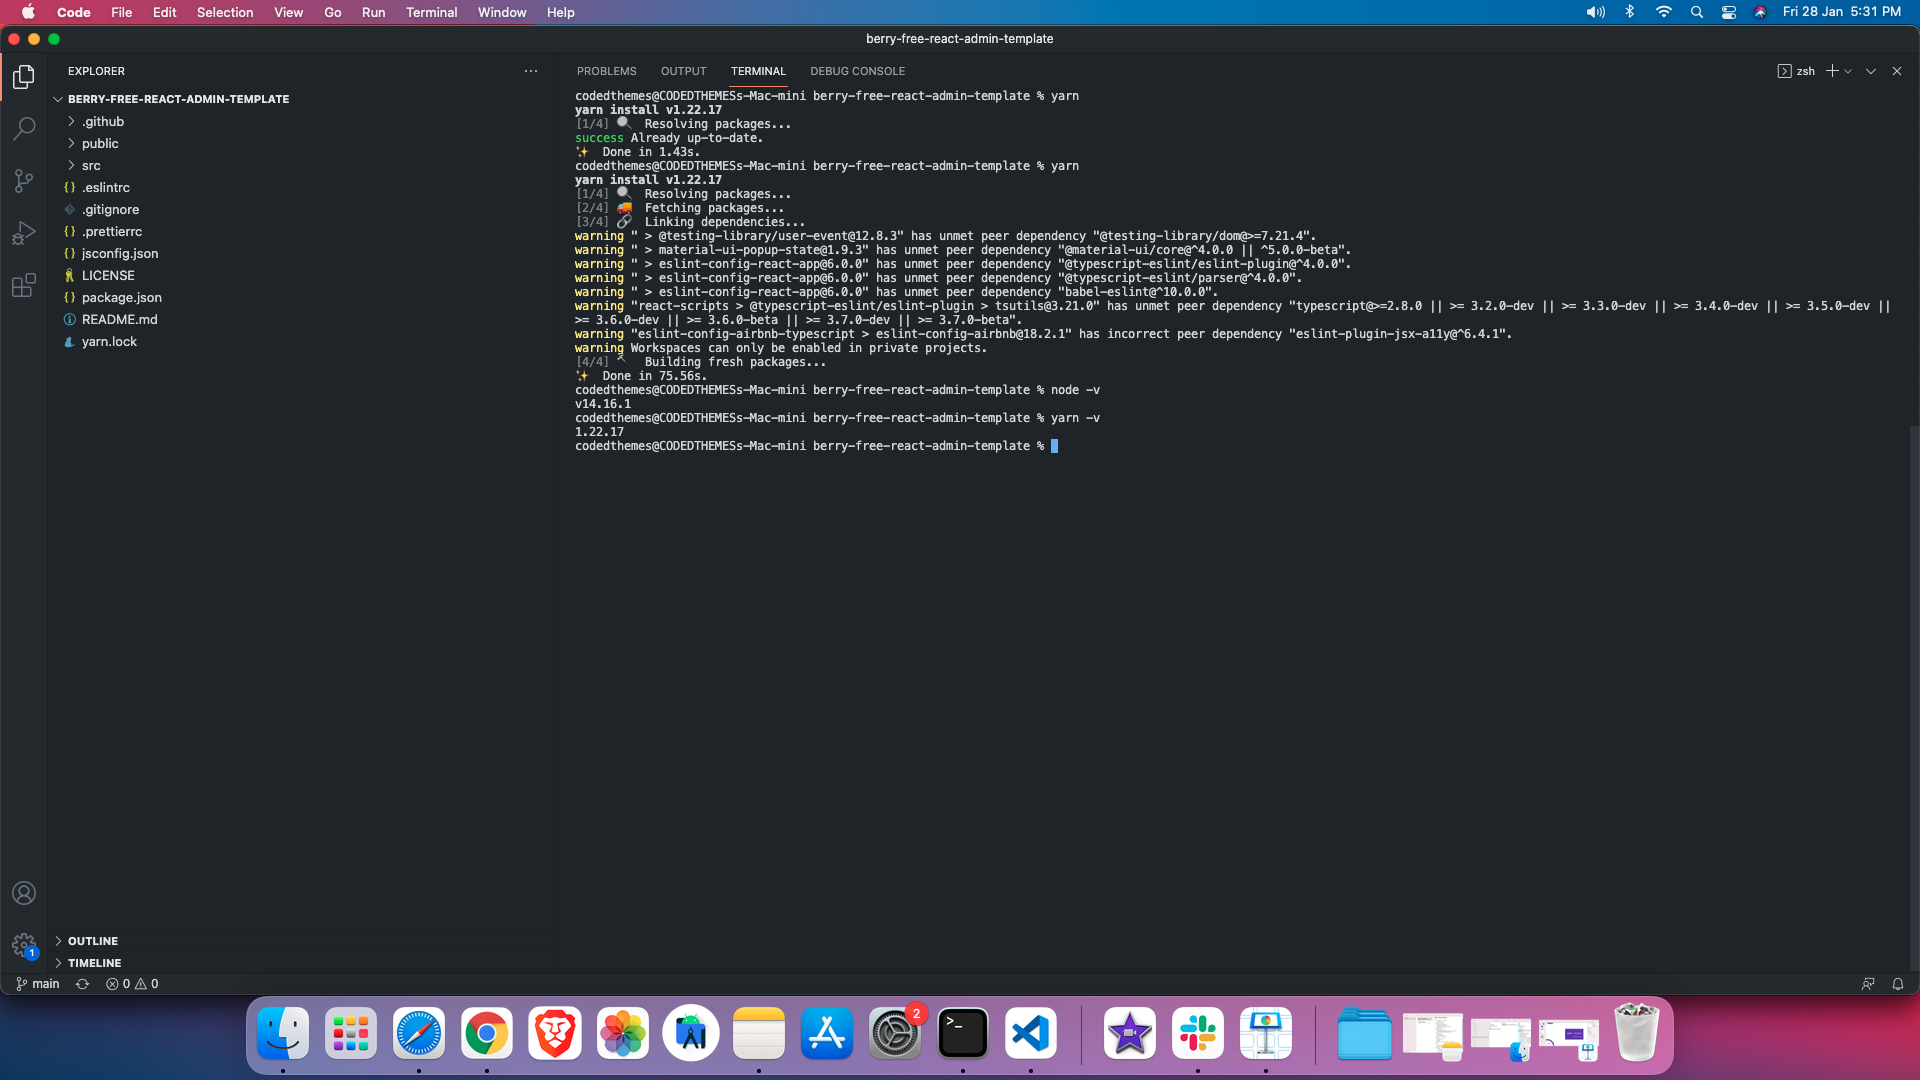Open the README.md file in Explorer

[x=120, y=319]
